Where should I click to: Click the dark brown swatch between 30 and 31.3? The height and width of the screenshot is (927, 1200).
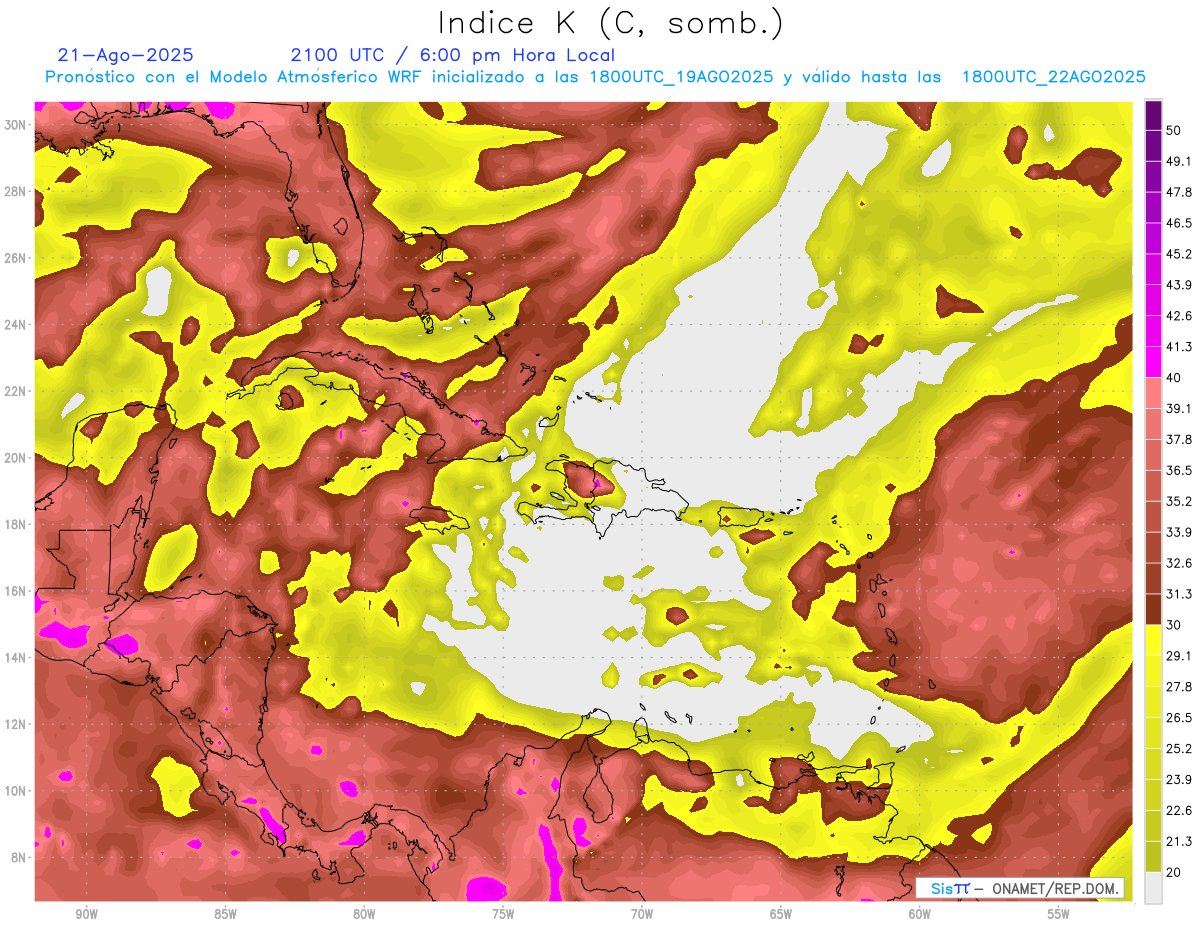point(1153,610)
